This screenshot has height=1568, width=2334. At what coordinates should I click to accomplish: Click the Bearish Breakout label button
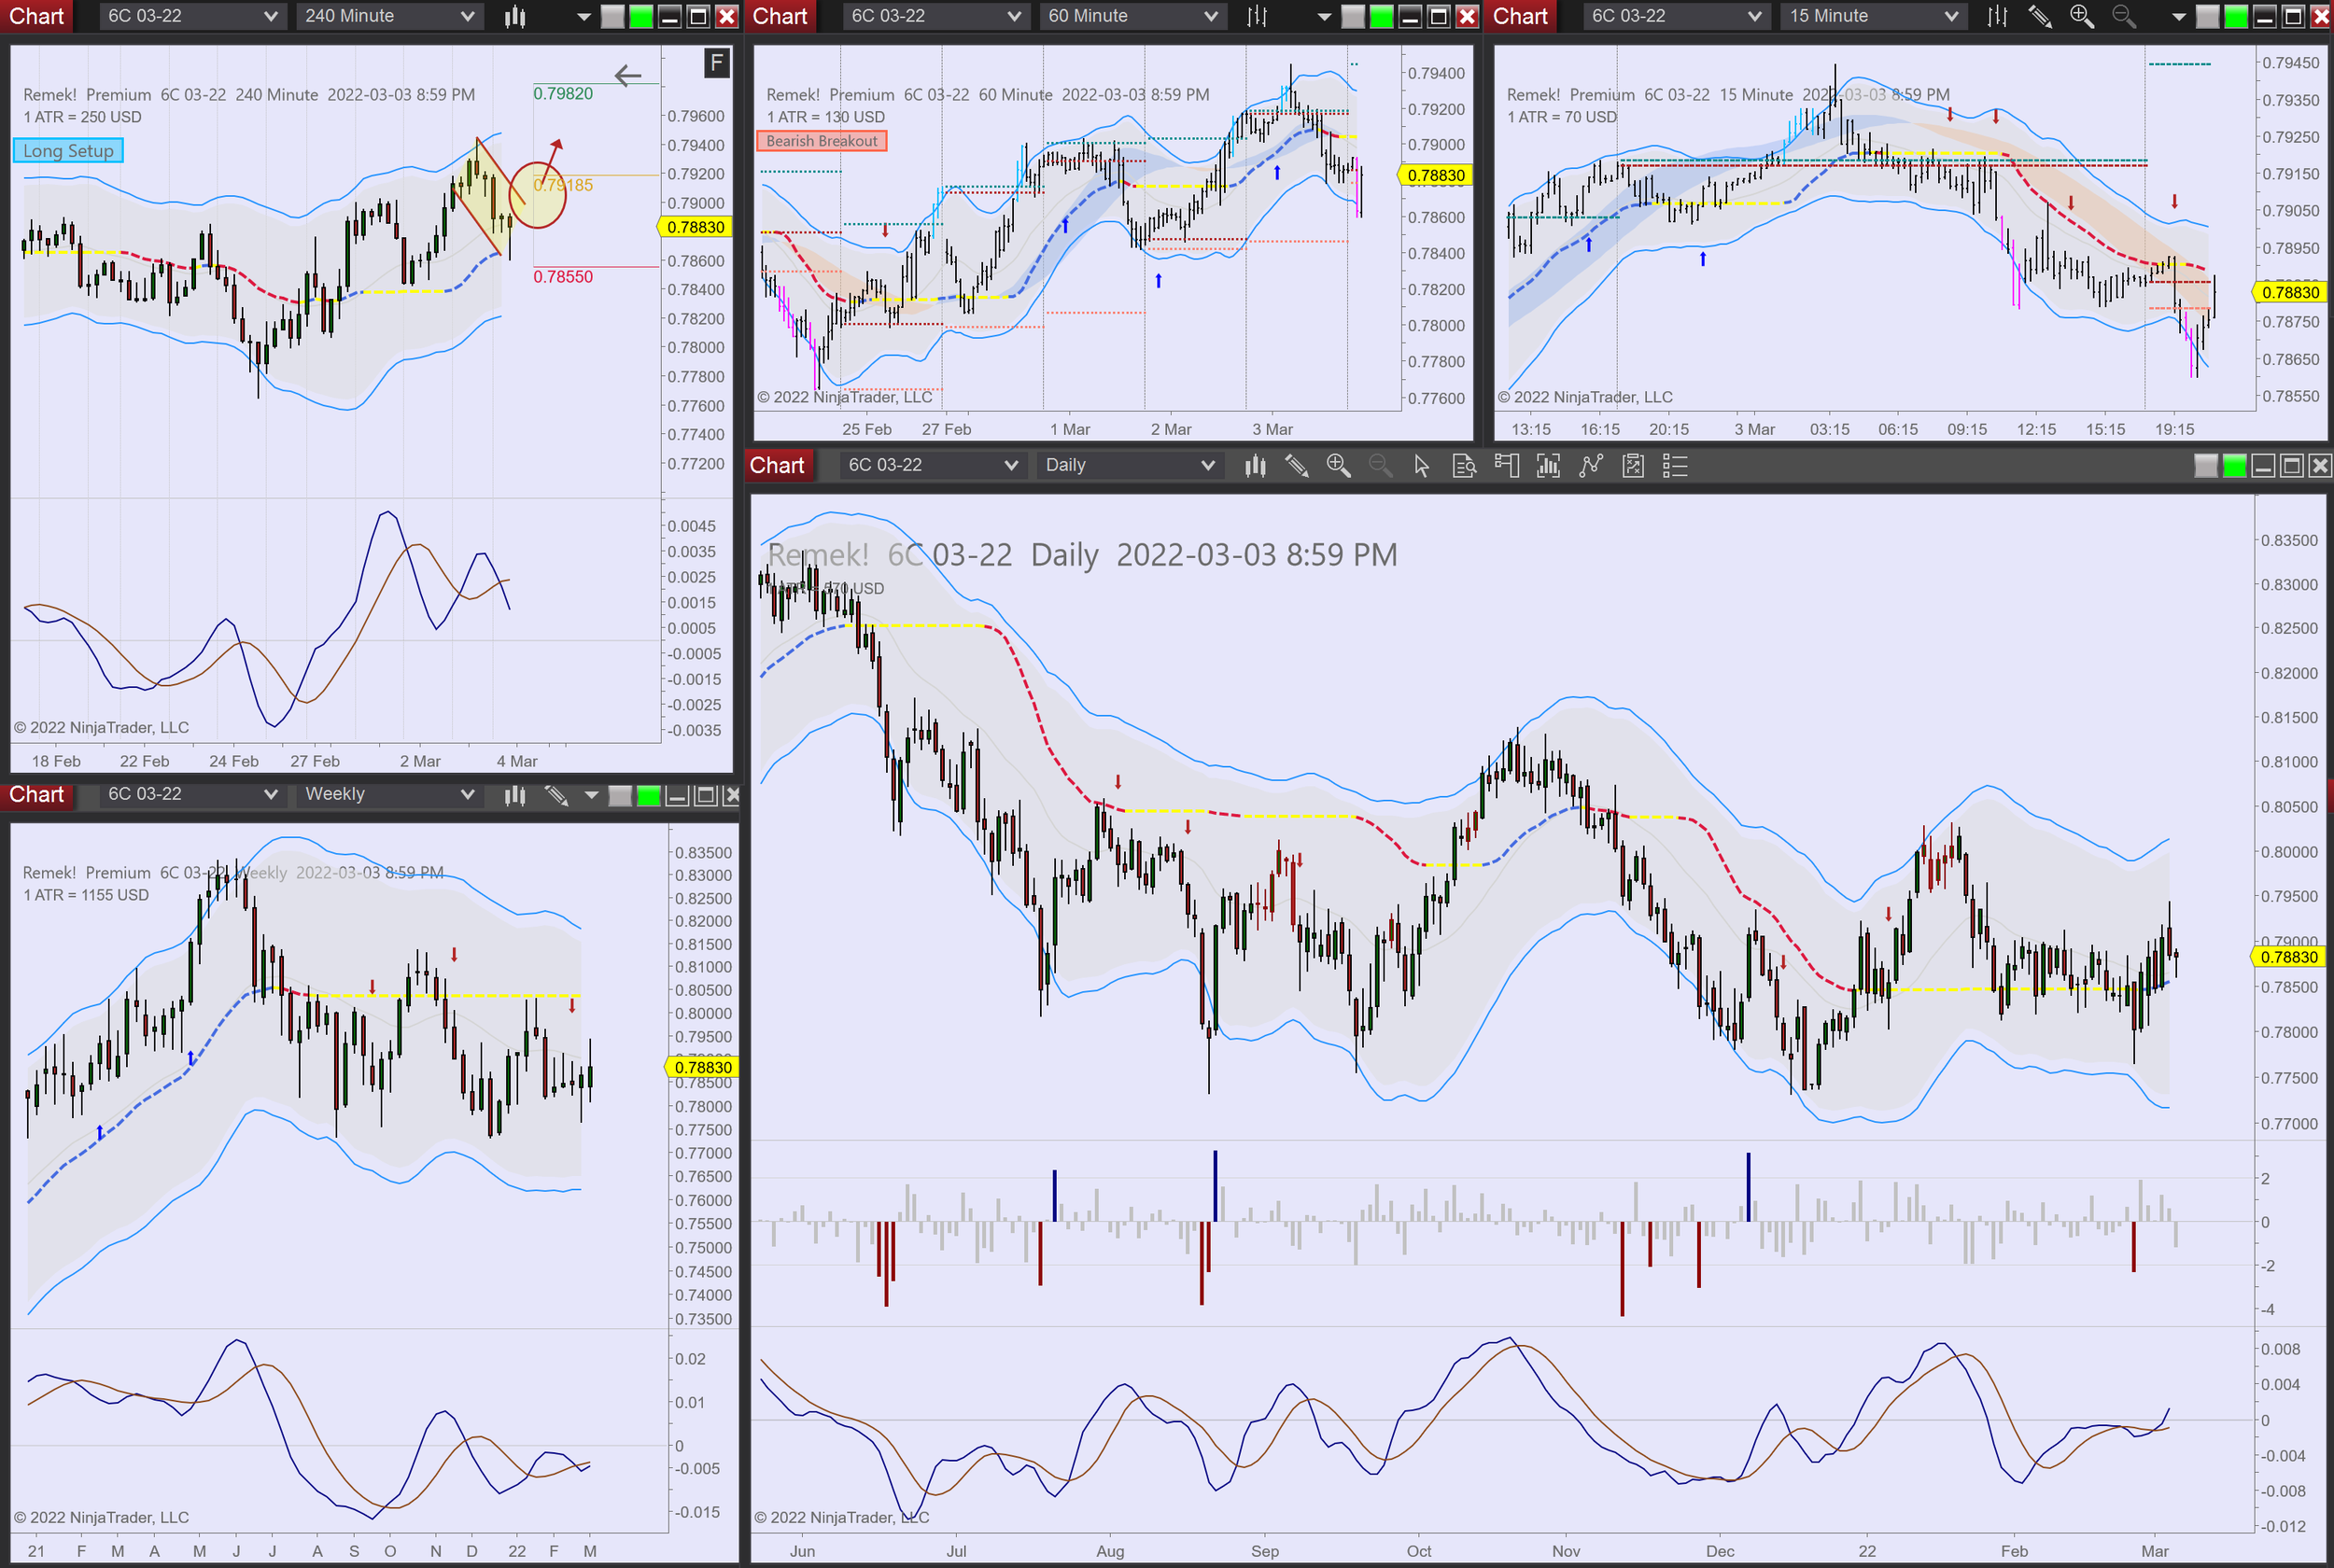821,141
